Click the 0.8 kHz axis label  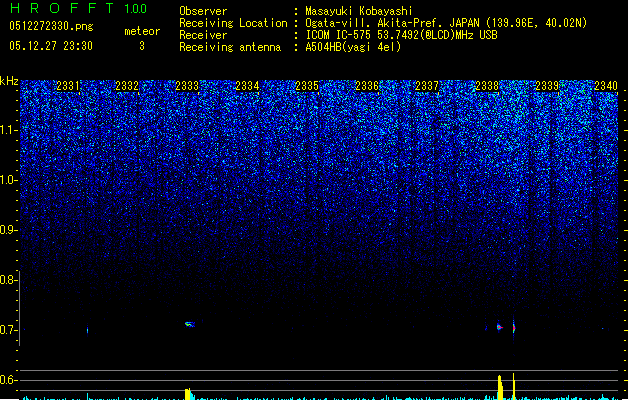[9, 280]
